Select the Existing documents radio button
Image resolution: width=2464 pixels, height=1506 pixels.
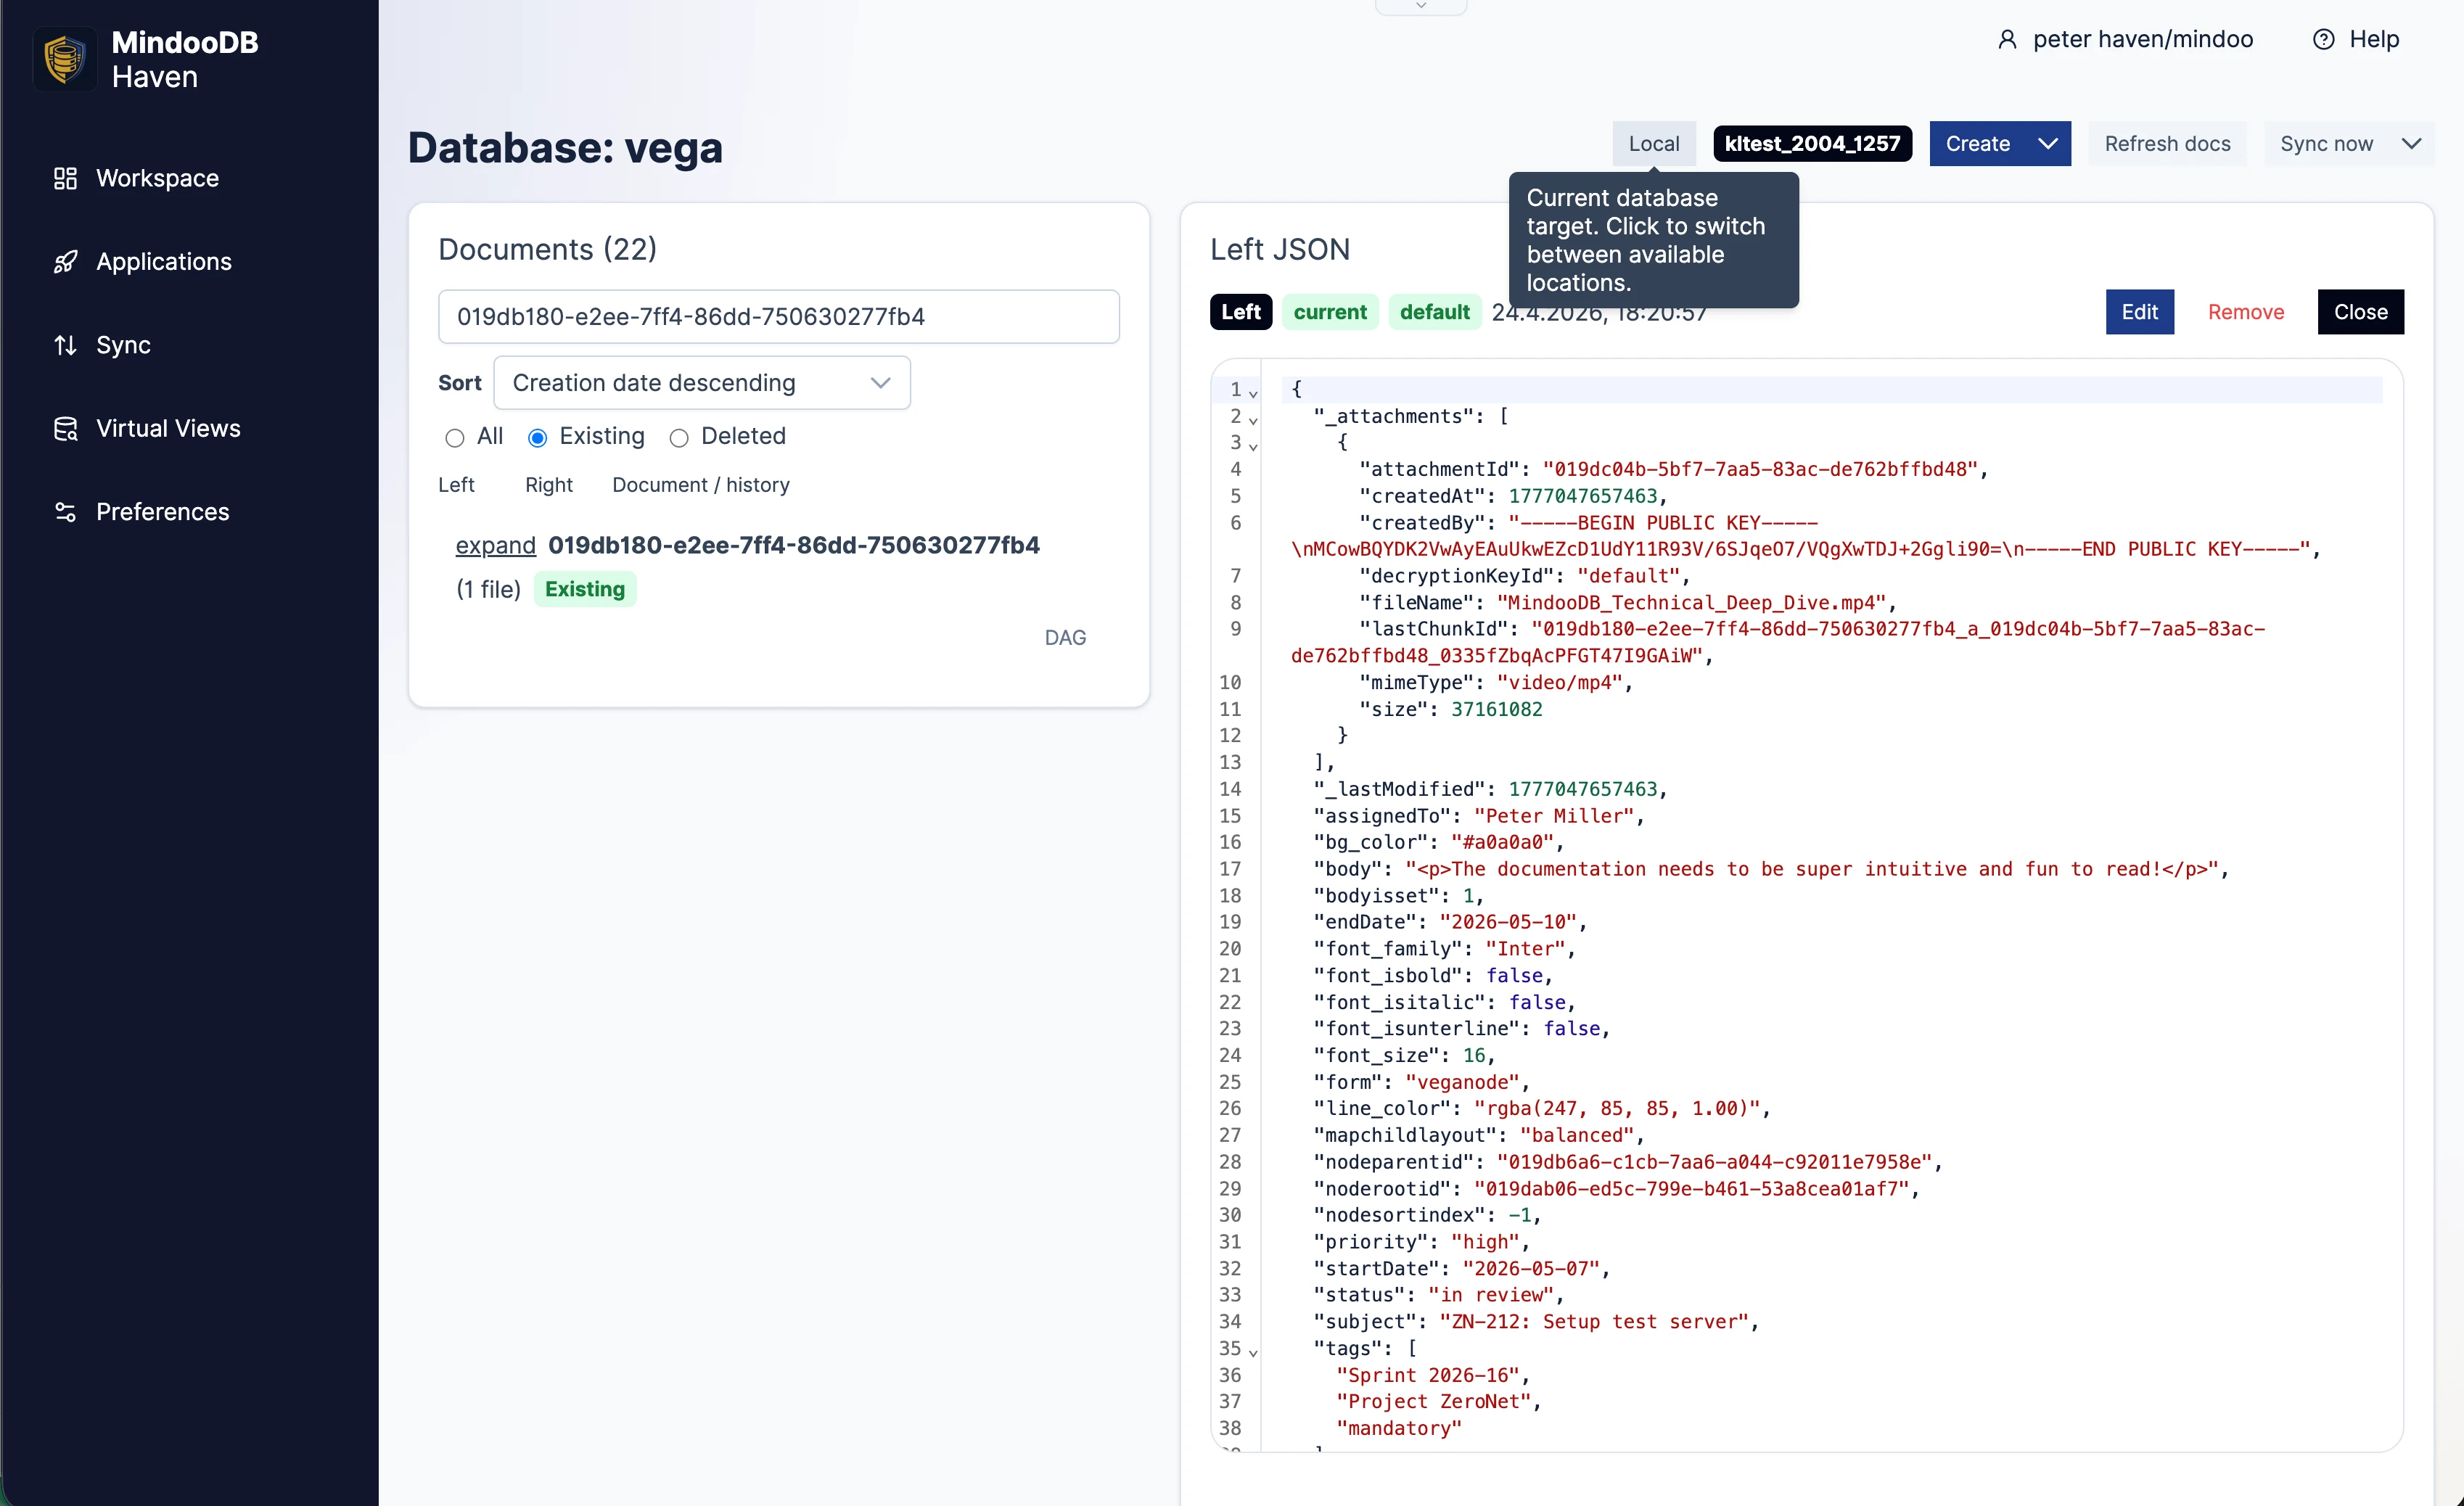click(x=537, y=438)
